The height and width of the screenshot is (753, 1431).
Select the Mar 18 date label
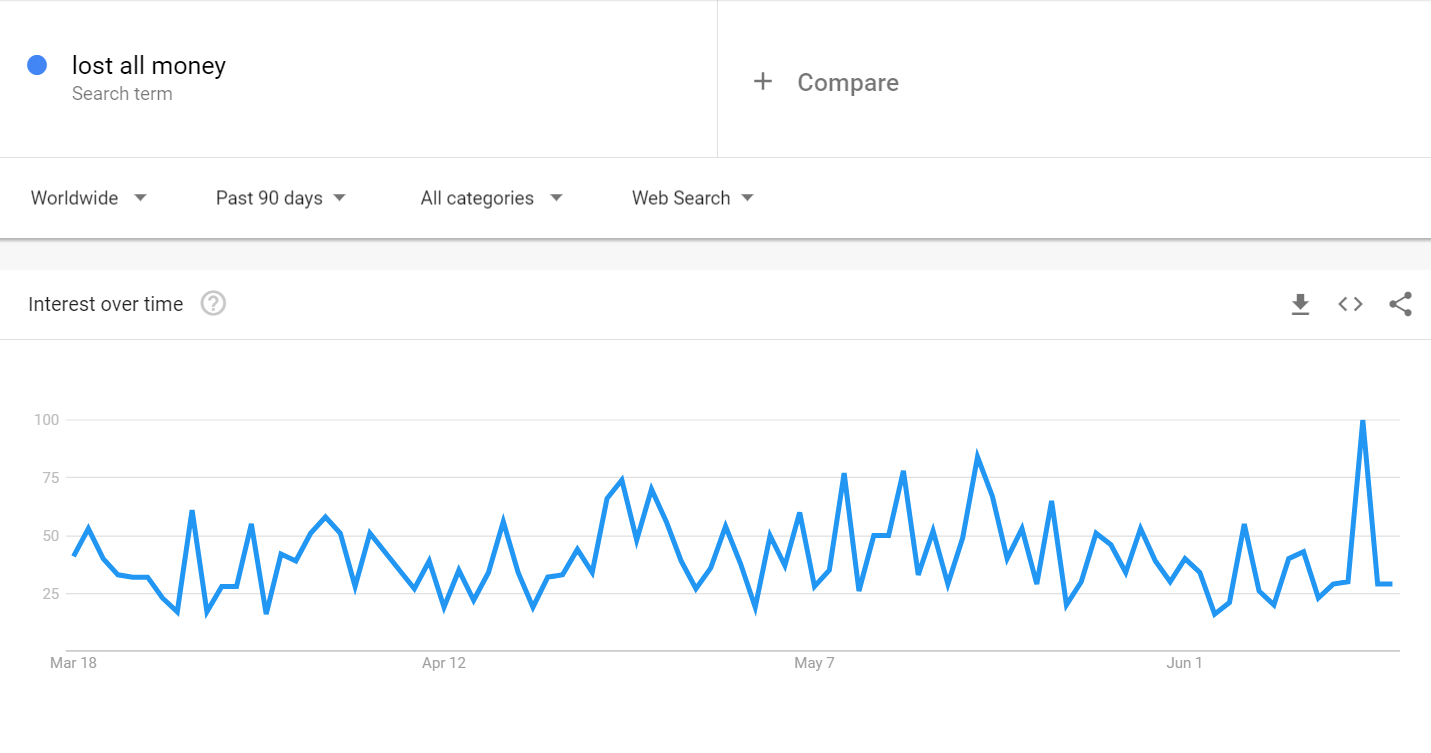point(73,663)
